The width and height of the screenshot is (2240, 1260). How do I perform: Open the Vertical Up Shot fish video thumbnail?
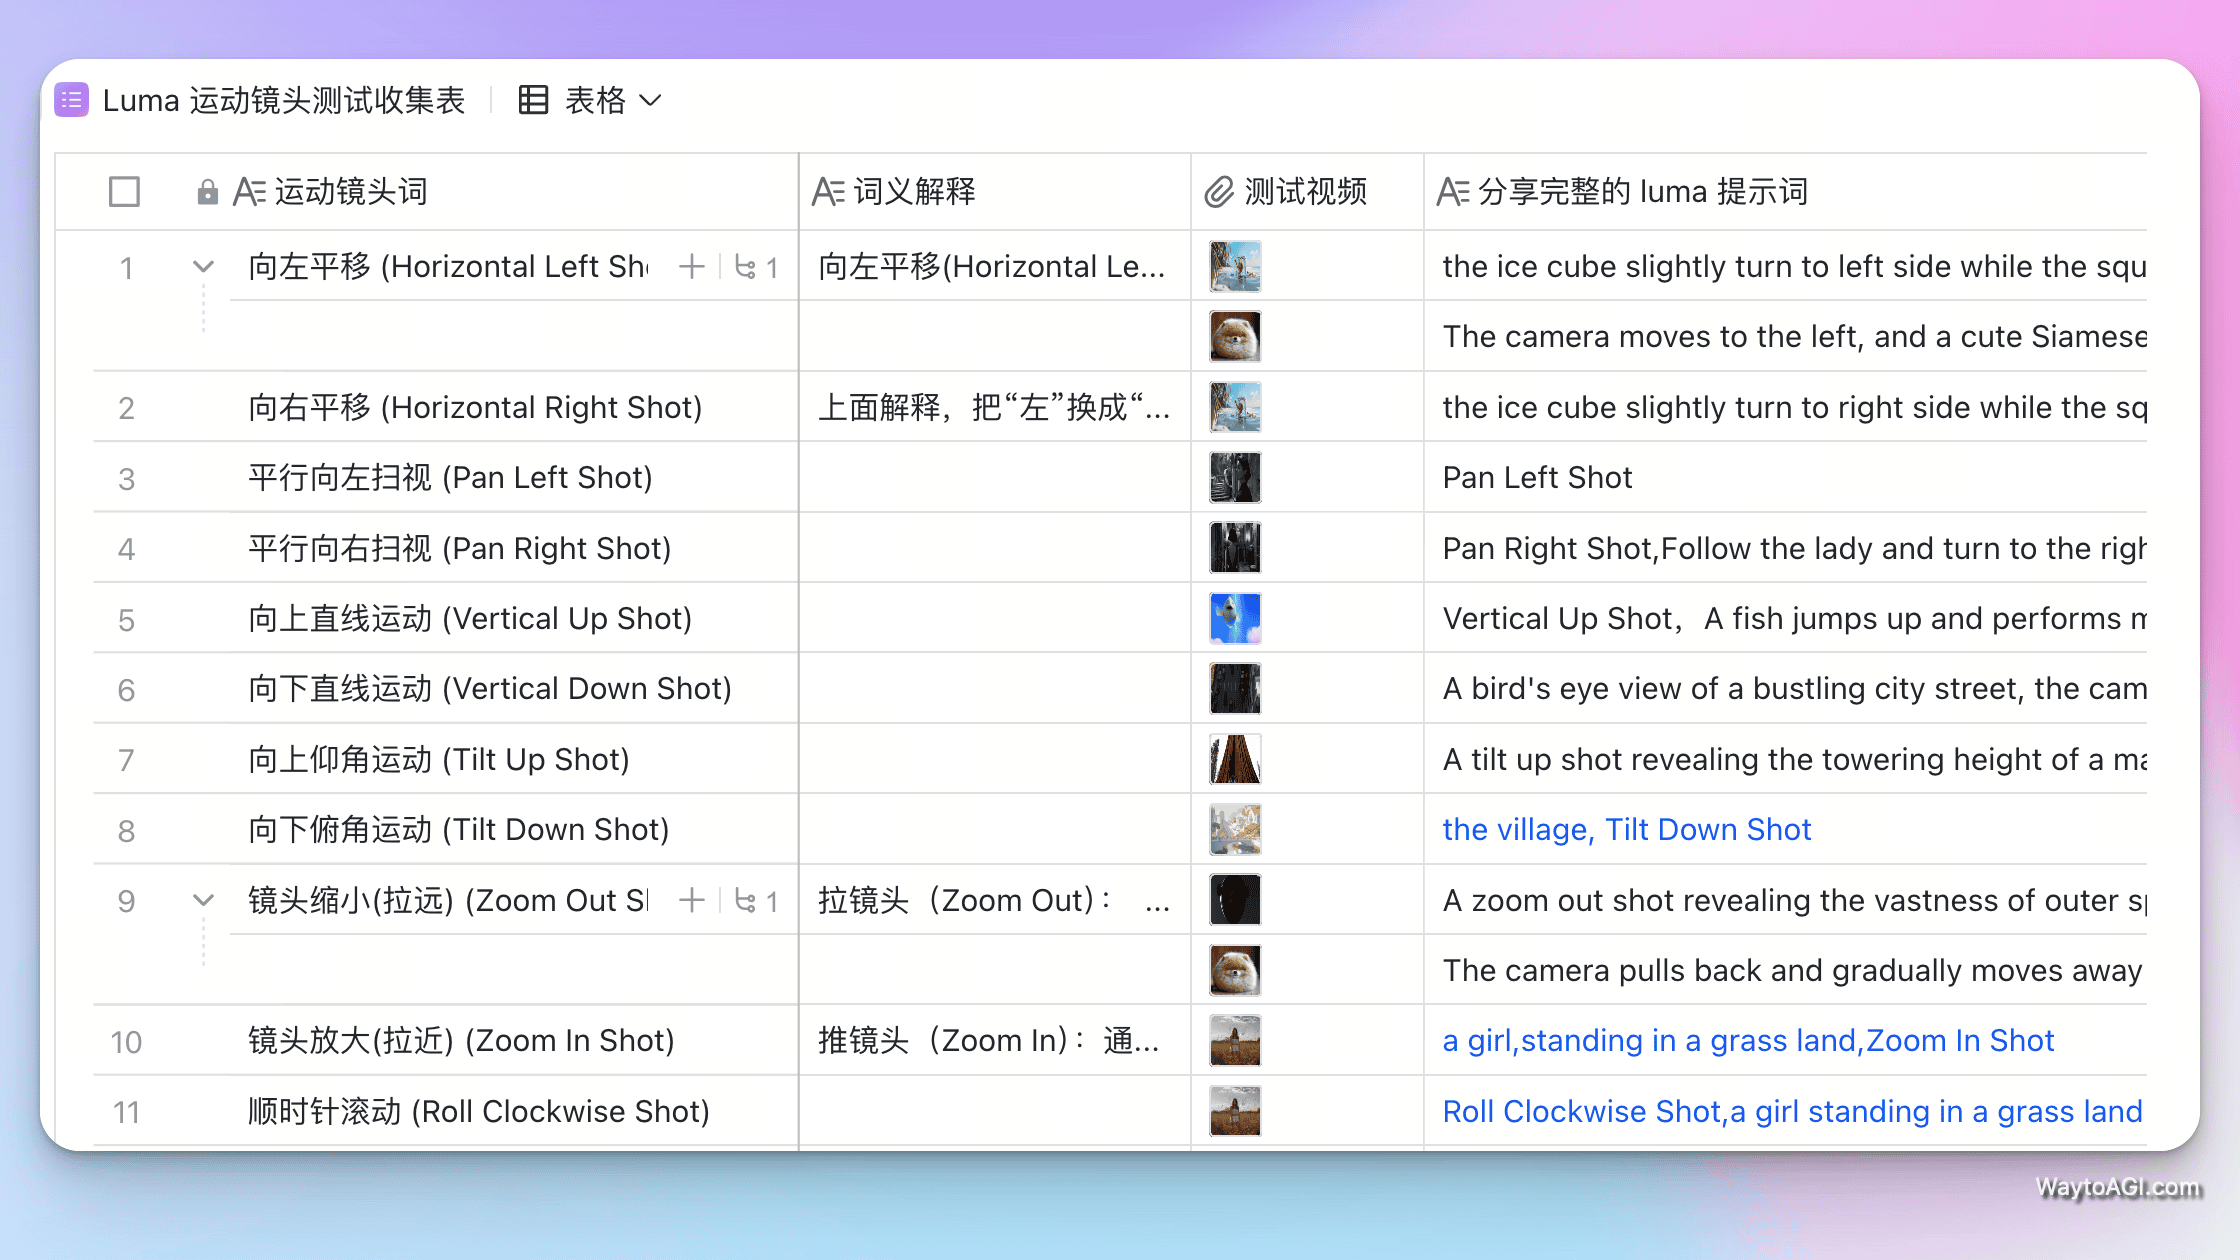click(x=1235, y=619)
